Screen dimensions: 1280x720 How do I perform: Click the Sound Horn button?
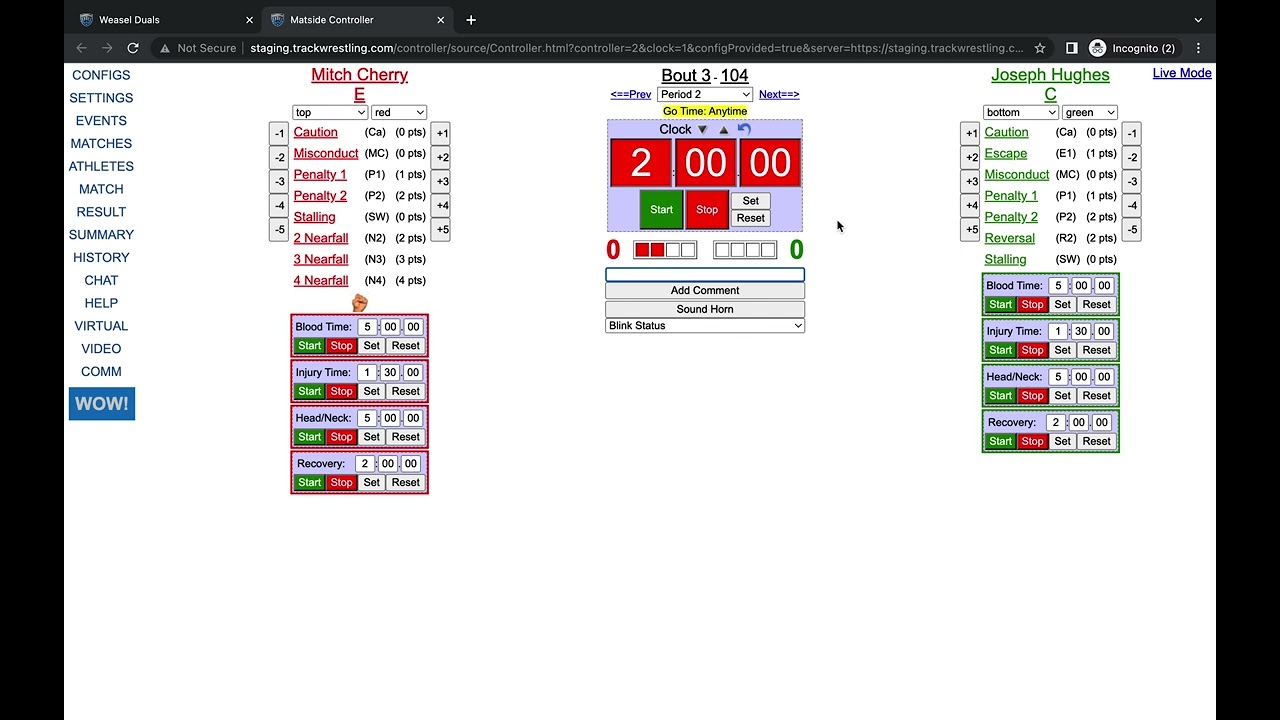coord(705,309)
